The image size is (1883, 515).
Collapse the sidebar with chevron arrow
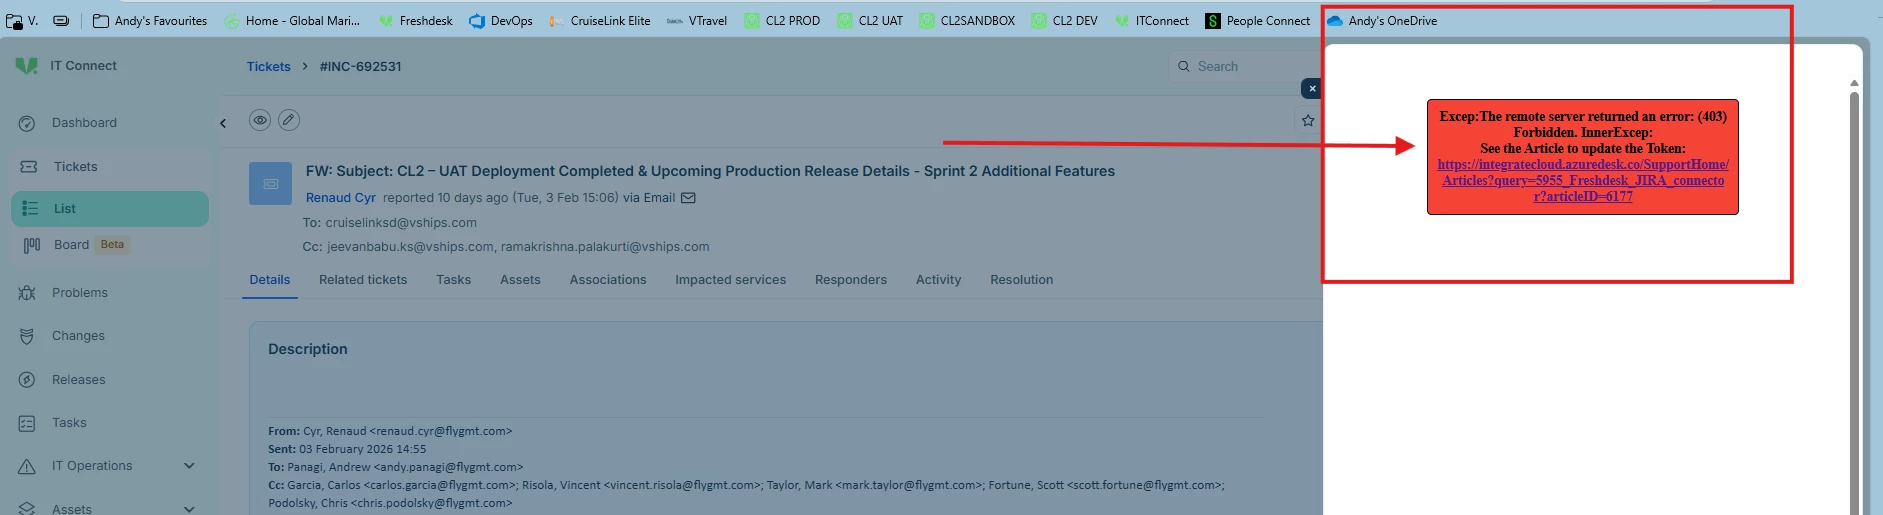(x=223, y=123)
